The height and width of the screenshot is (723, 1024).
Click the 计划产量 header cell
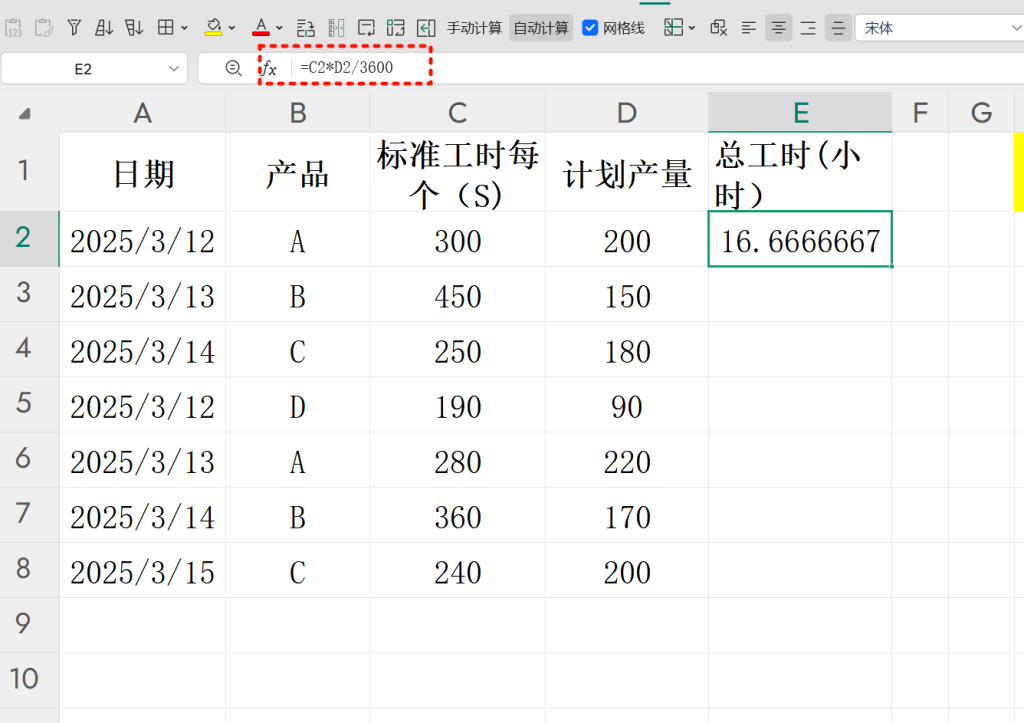(x=627, y=172)
